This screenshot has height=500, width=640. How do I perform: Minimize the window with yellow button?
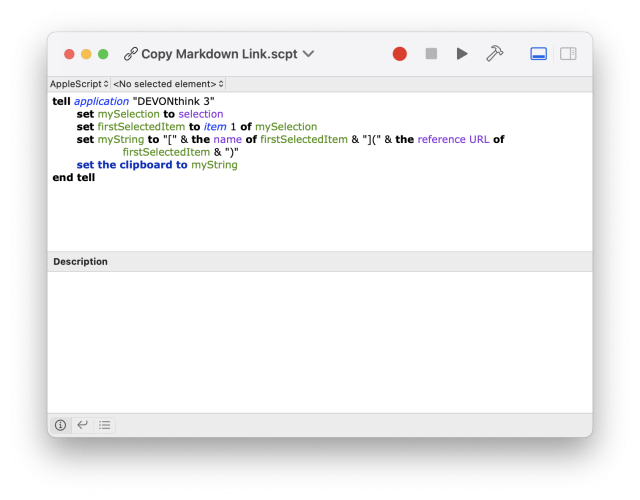(x=86, y=54)
